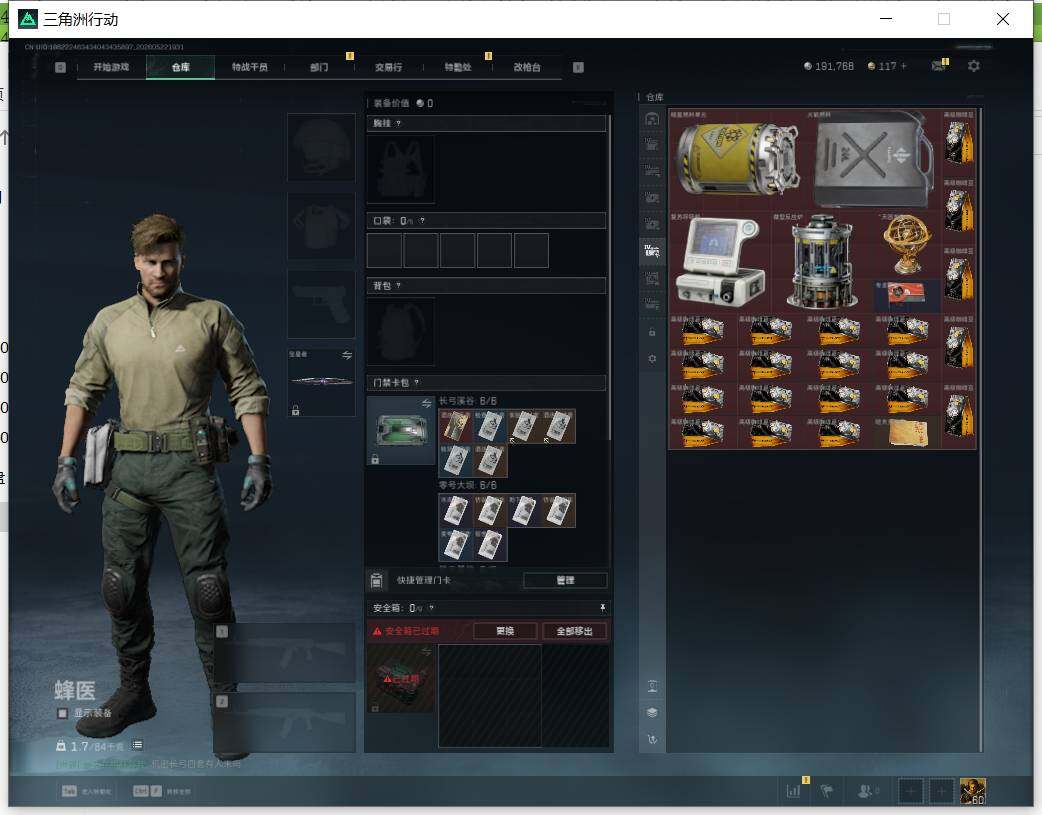Click the first plus squad slot
The height and width of the screenshot is (815, 1042).
click(x=910, y=791)
